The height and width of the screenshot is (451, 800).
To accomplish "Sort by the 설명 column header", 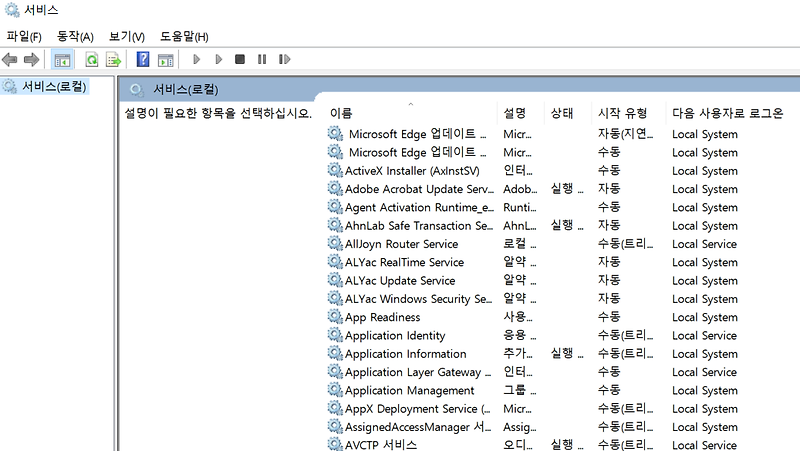I will (x=514, y=113).
